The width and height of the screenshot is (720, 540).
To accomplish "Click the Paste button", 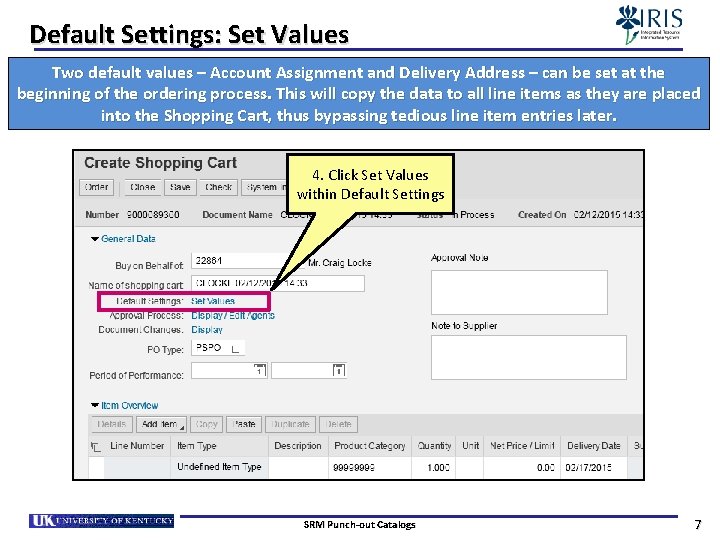I will (244, 424).
